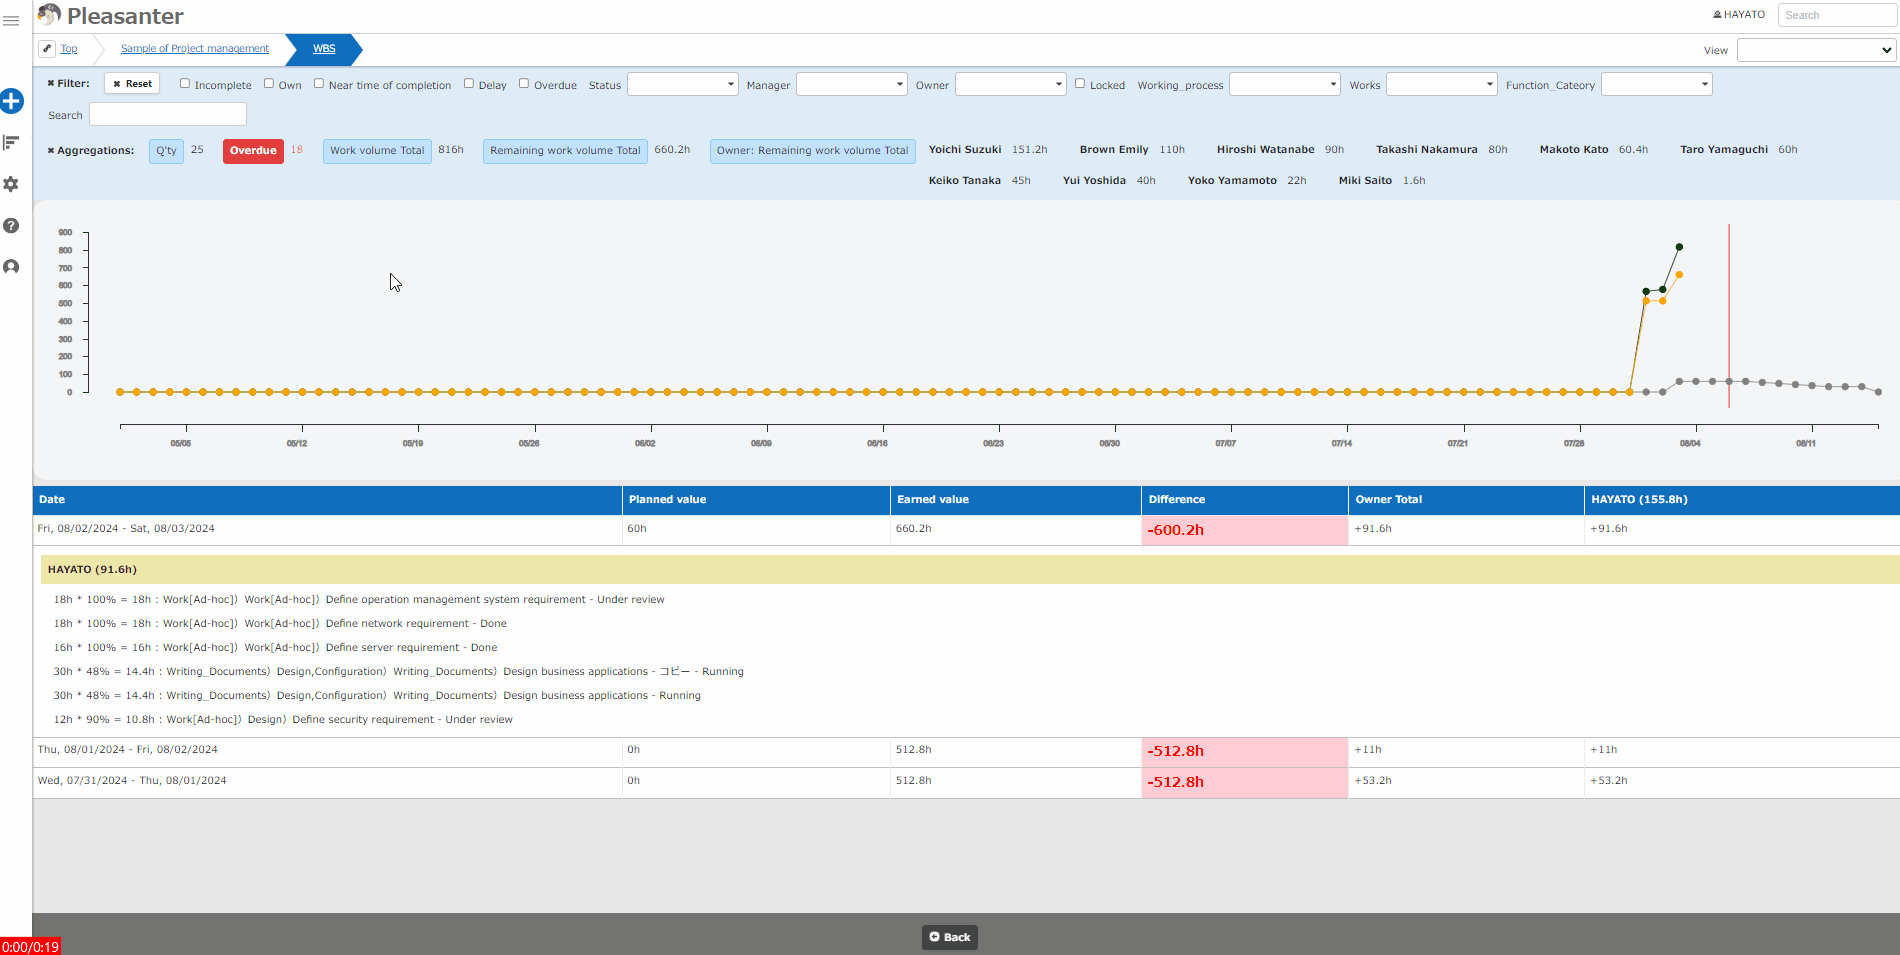Click the blue plus create icon
The height and width of the screenshot is (955, 1900).
point(11,100)
